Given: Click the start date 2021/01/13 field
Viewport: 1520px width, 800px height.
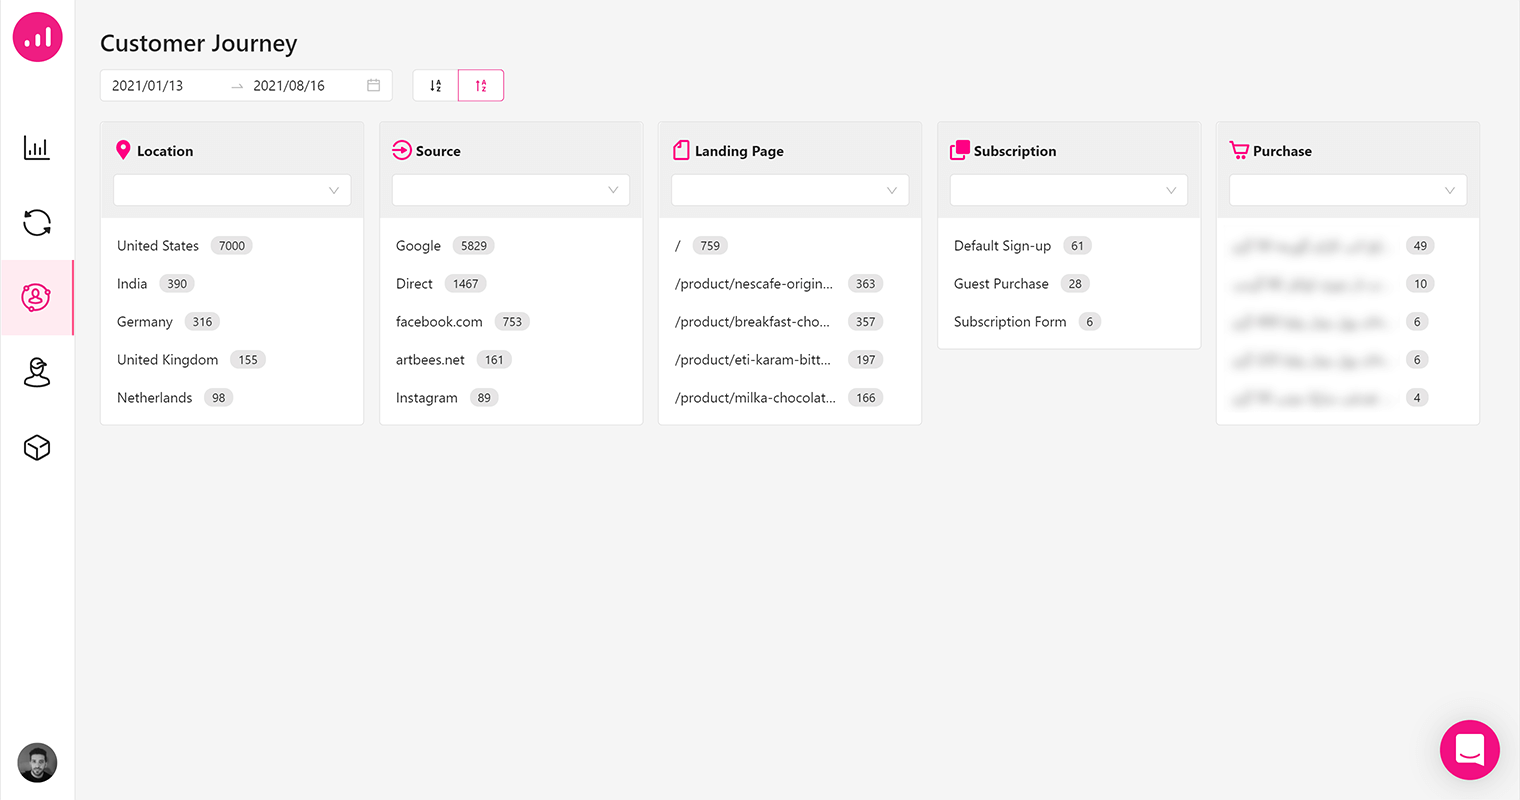Looking at the screenshot, I should (148, 85).
